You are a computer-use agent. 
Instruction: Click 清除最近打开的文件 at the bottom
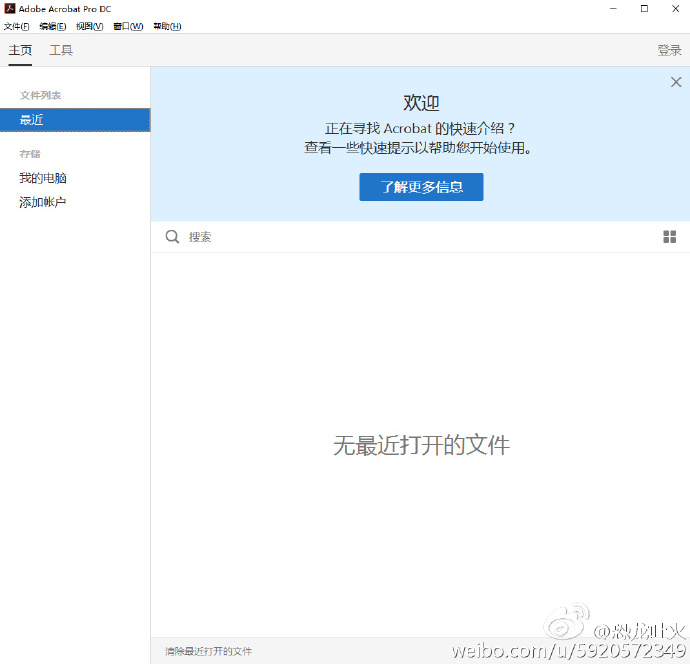[x=208, y=651]
